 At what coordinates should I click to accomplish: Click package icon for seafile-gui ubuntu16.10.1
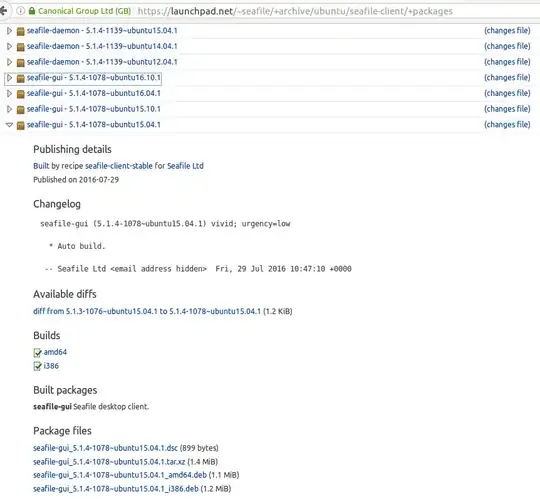tap(21, 79)
